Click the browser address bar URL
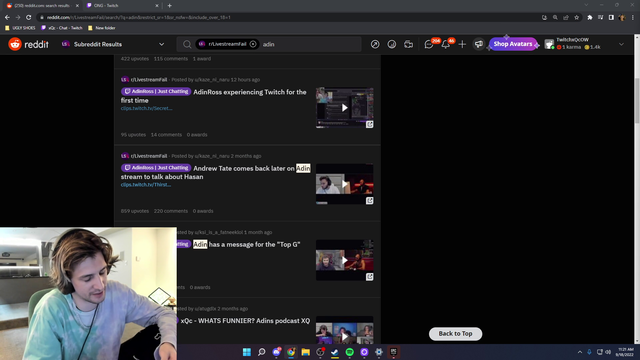Screen dimensions: 640x360 (x=139, y=18)
